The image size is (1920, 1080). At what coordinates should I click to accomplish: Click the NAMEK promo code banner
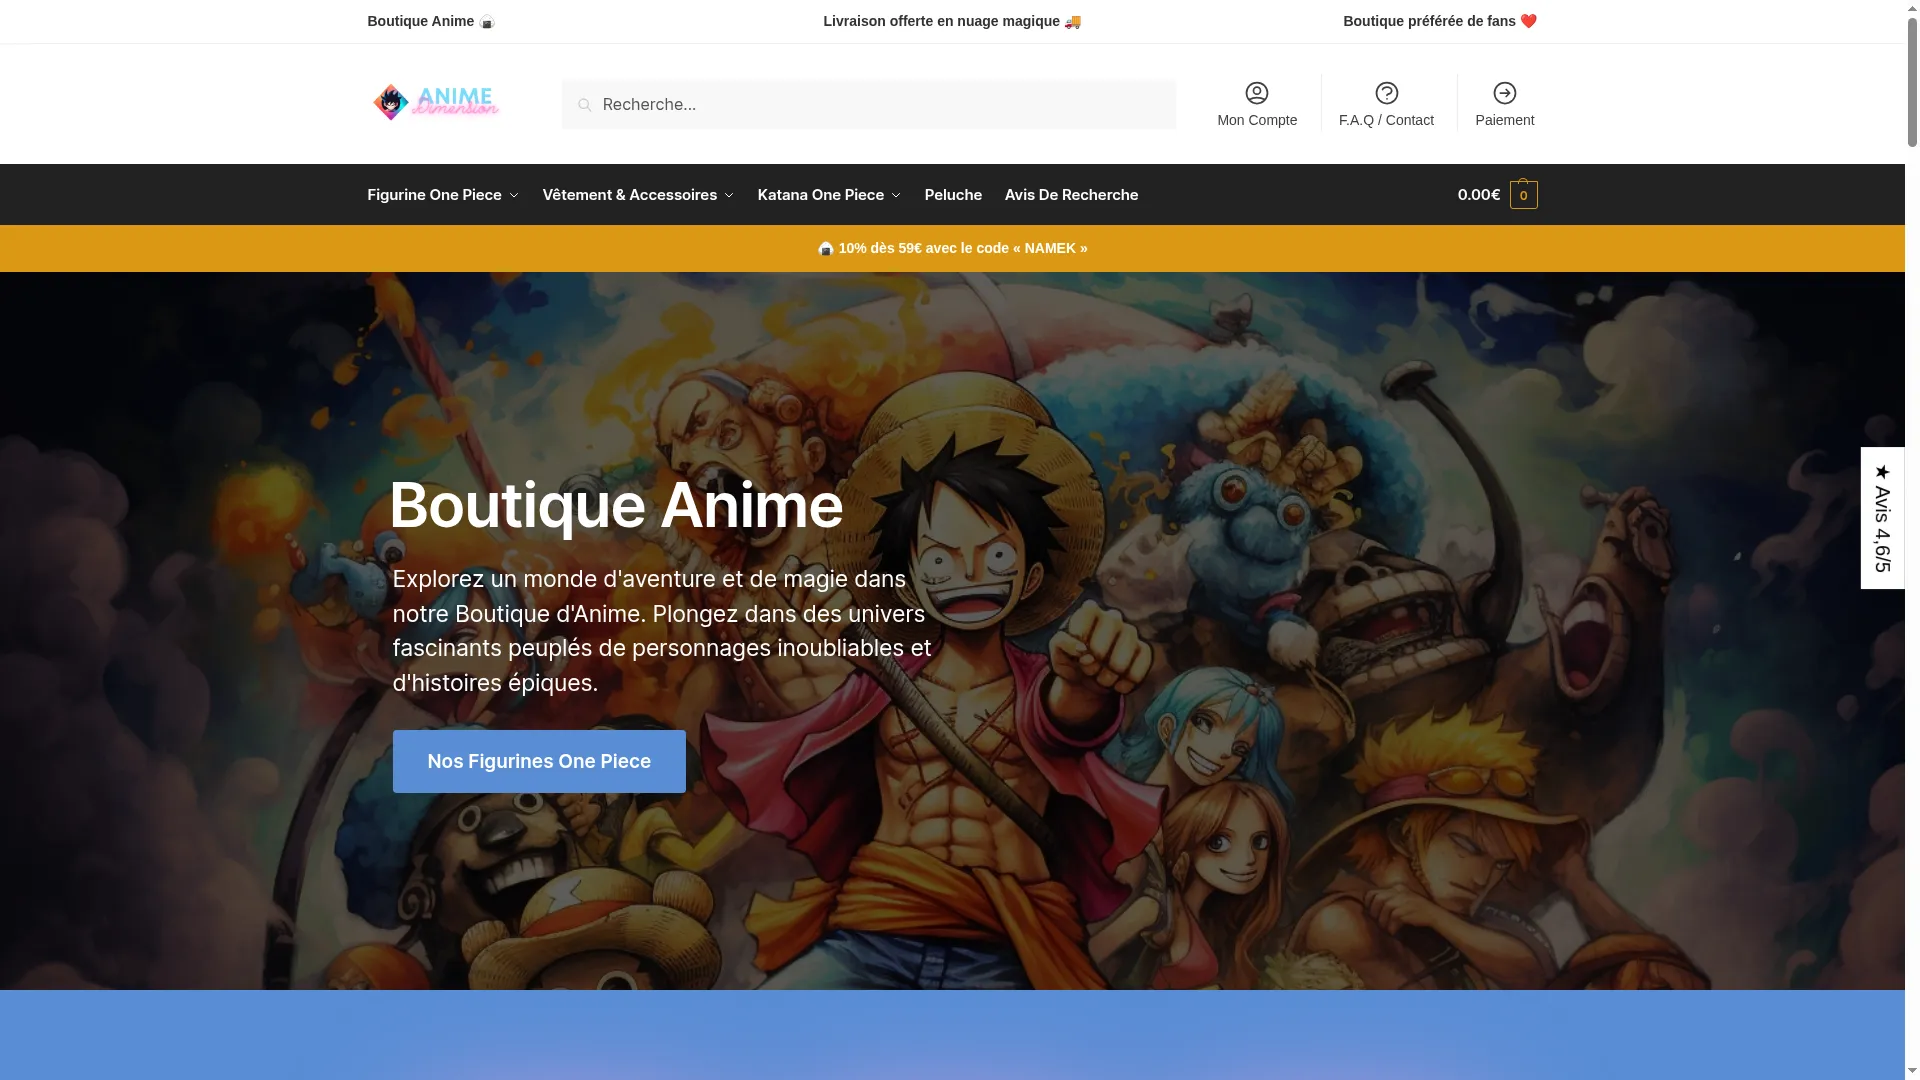[x=952, y=248]
